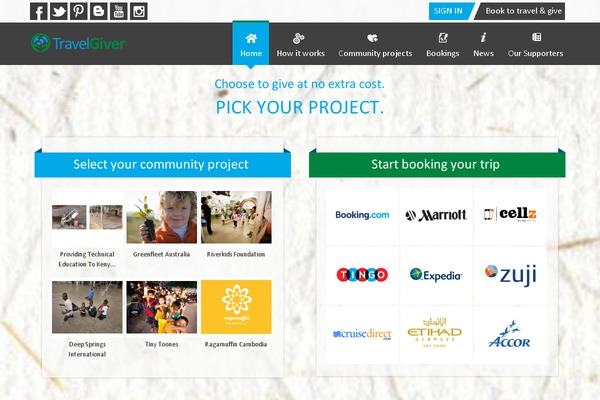Click Start booking your trip banner
The width and height of the screenshot is (600, 400).
pos(437,165)
